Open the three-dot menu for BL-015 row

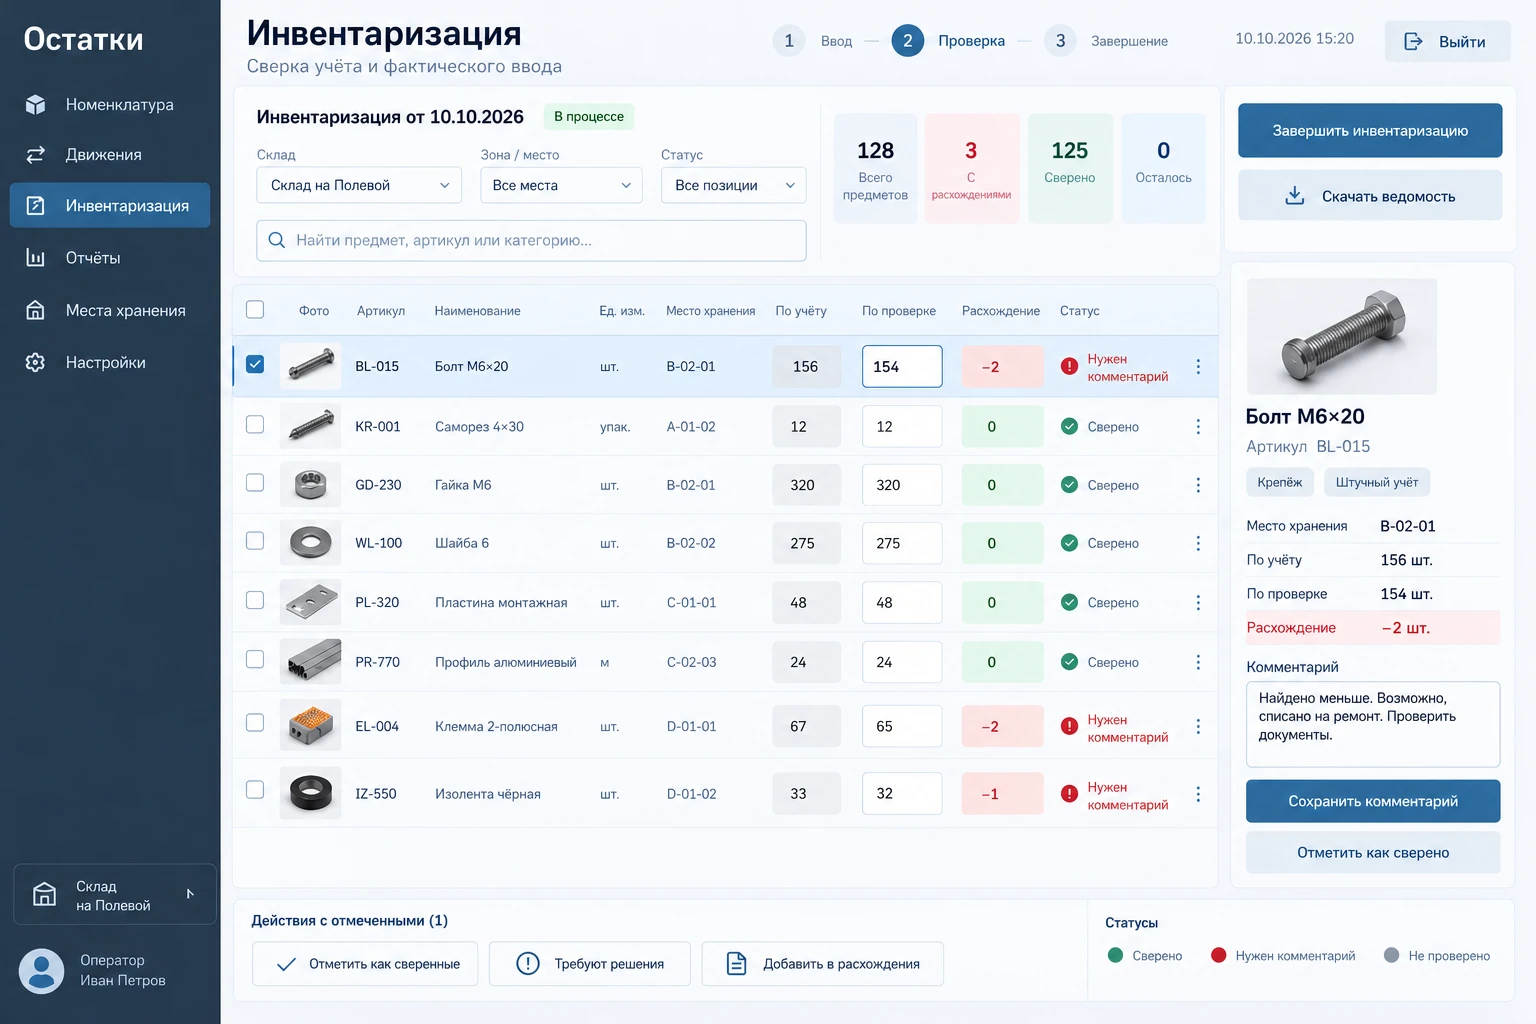tap(1198, 367)
